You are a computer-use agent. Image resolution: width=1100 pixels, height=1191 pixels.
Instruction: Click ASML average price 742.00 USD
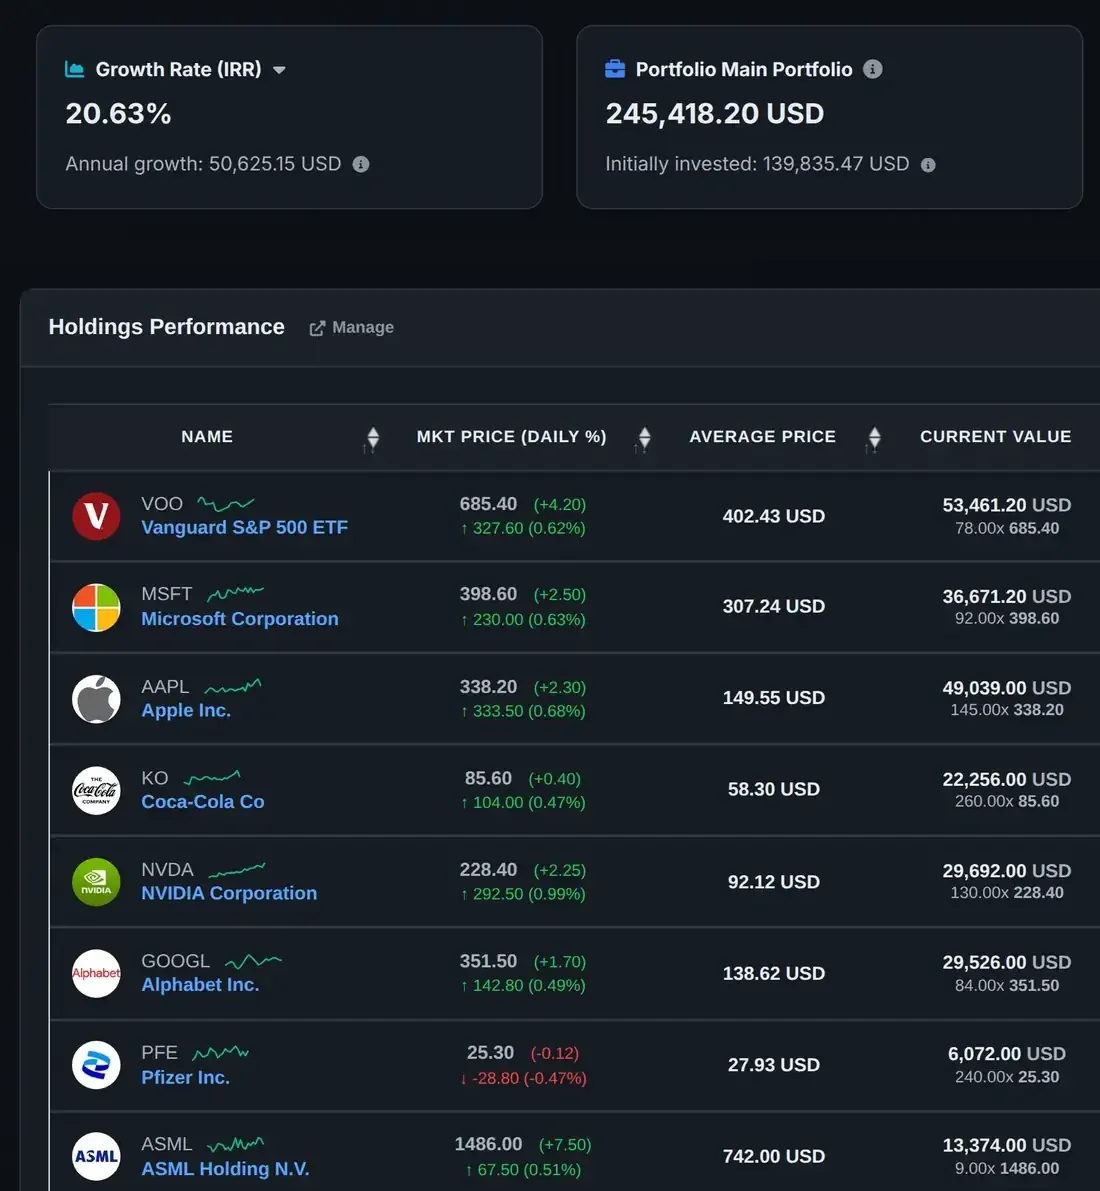tap(773, 1156)
